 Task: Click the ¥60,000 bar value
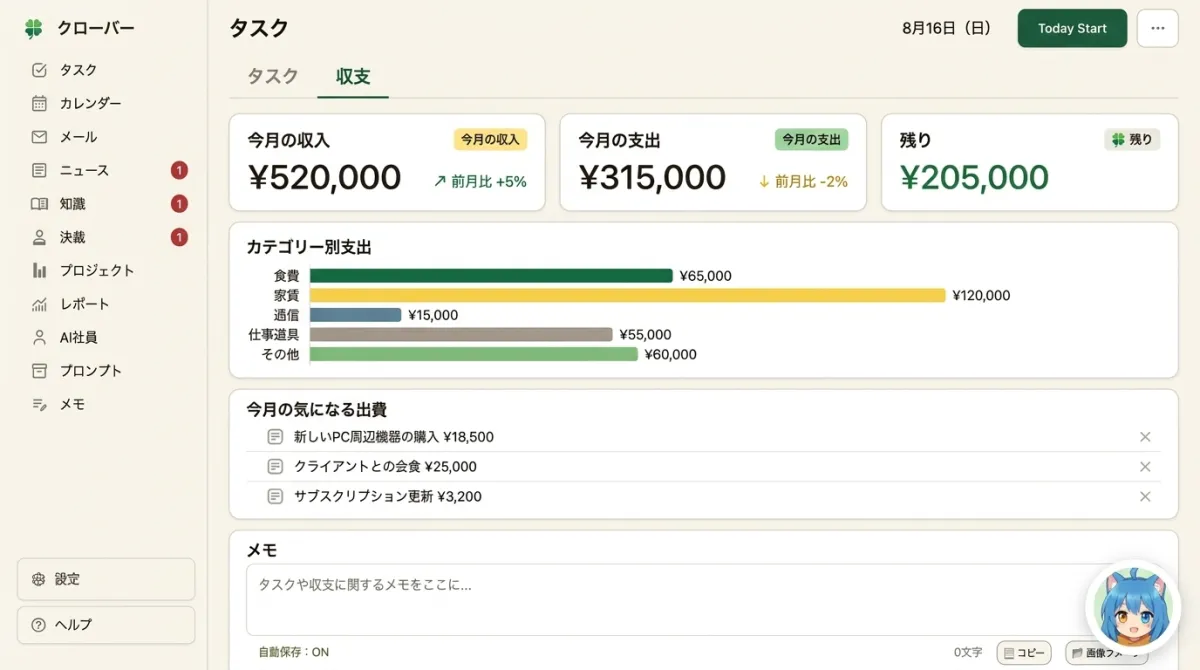tap(670, 354)
